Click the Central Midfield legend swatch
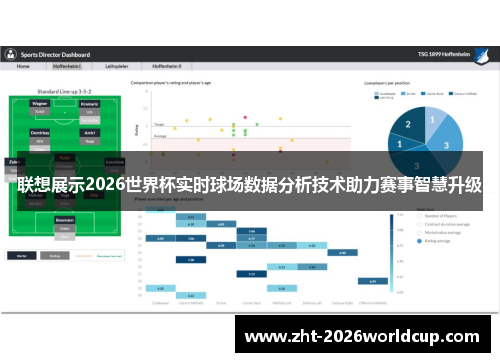 point(451,94)
